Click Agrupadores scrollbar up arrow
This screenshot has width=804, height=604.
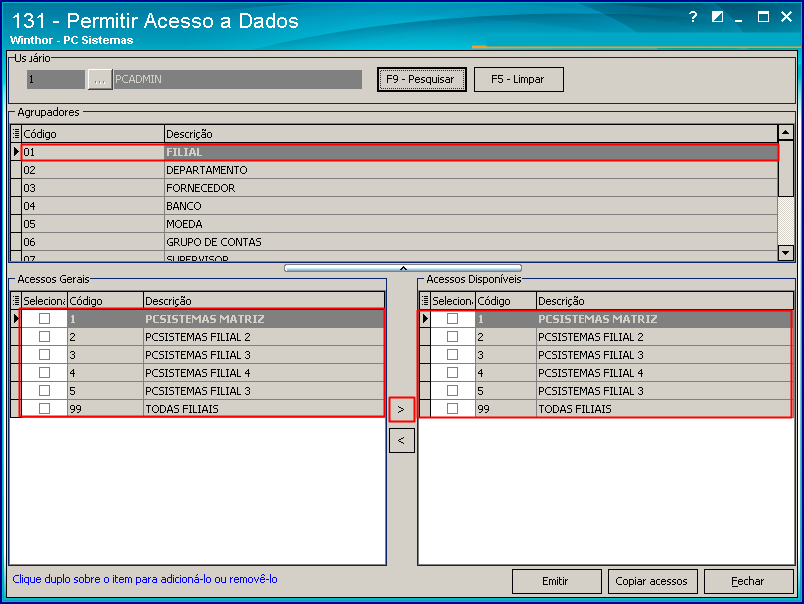click(786, 133)
